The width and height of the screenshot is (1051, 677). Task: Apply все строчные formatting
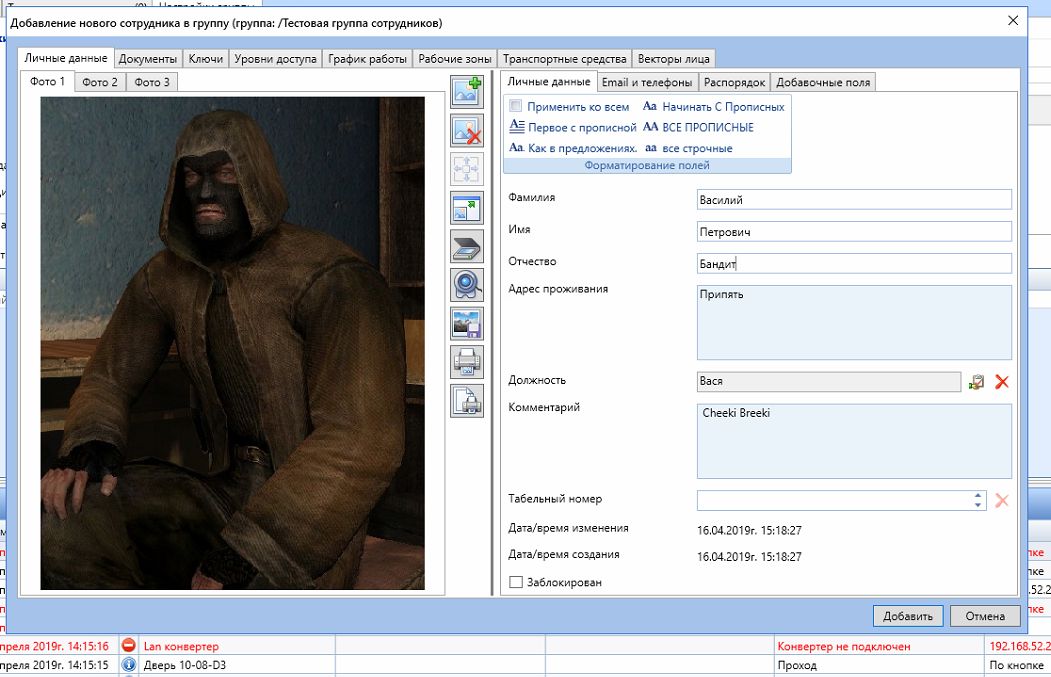688,148
